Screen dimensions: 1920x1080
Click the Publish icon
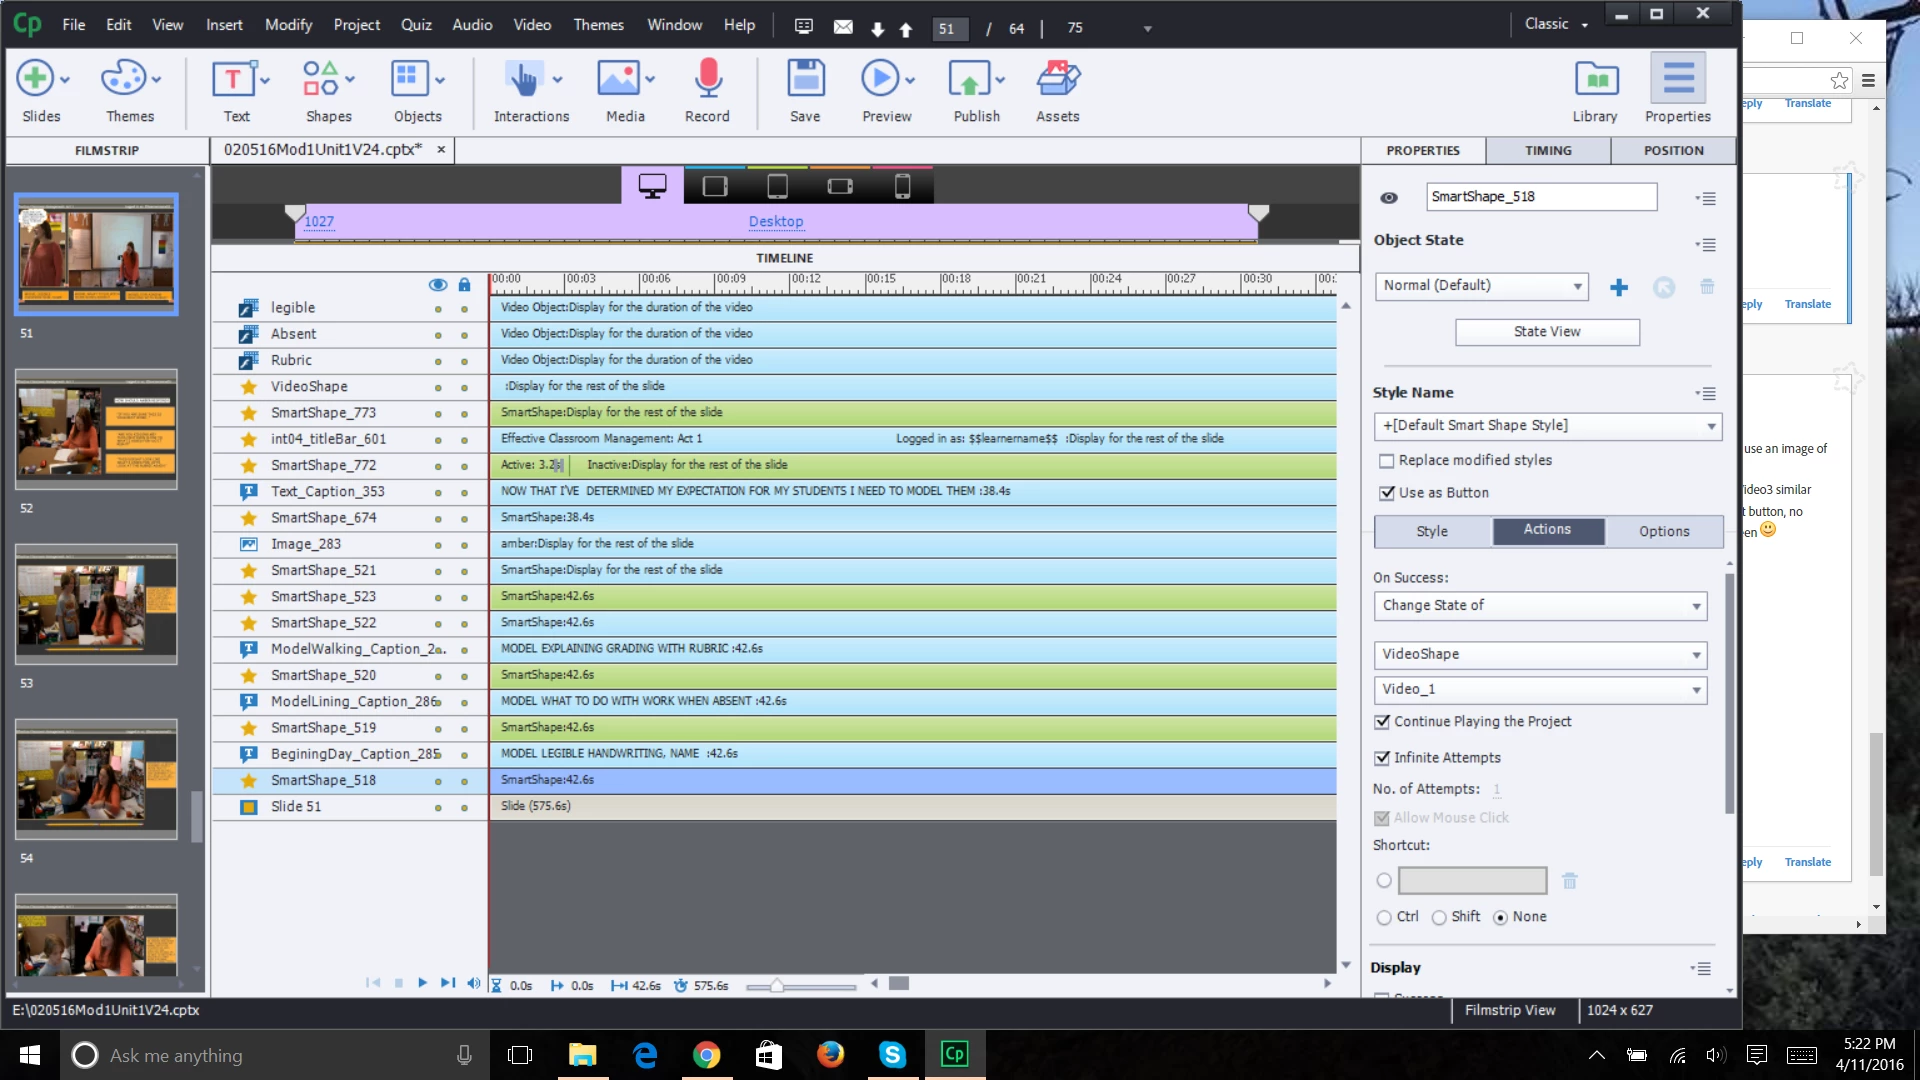969,80
